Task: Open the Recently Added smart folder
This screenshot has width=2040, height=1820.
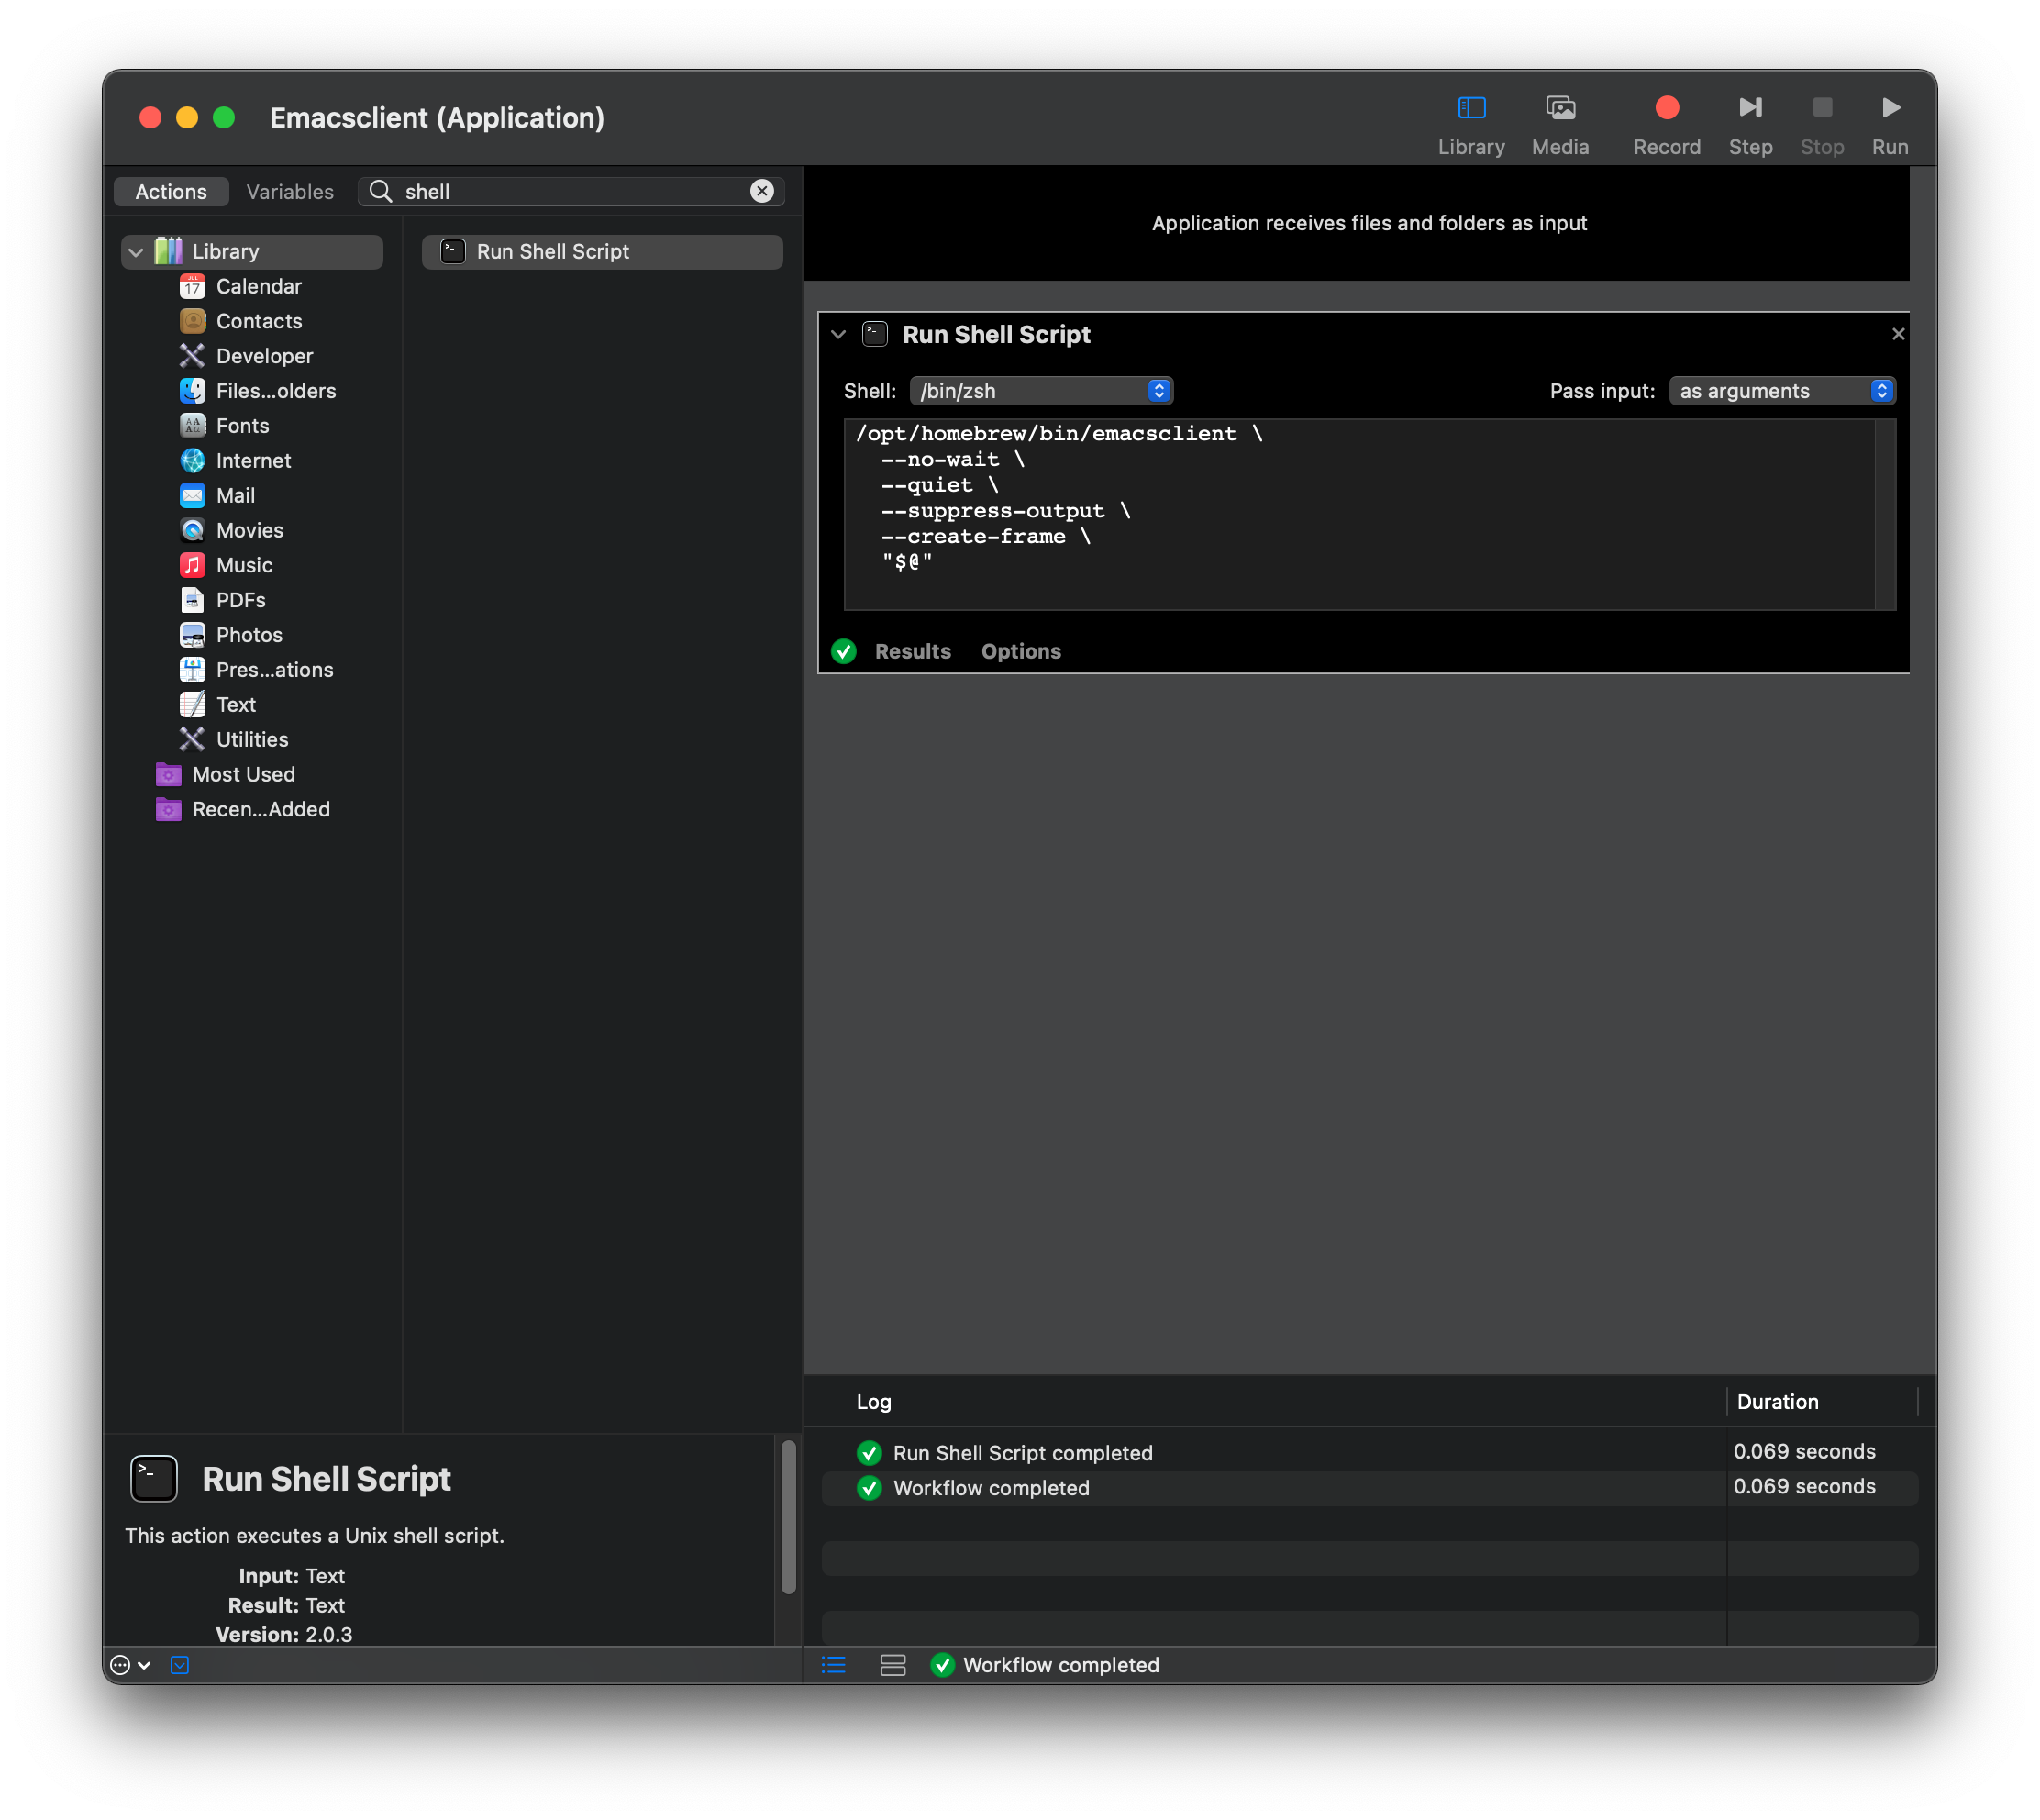Action: pyautogui.click(x=261, y=811)
